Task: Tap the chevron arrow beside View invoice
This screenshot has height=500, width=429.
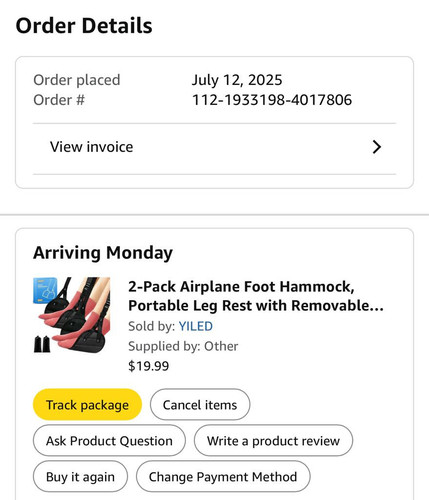Action: (x=376, y=147)
